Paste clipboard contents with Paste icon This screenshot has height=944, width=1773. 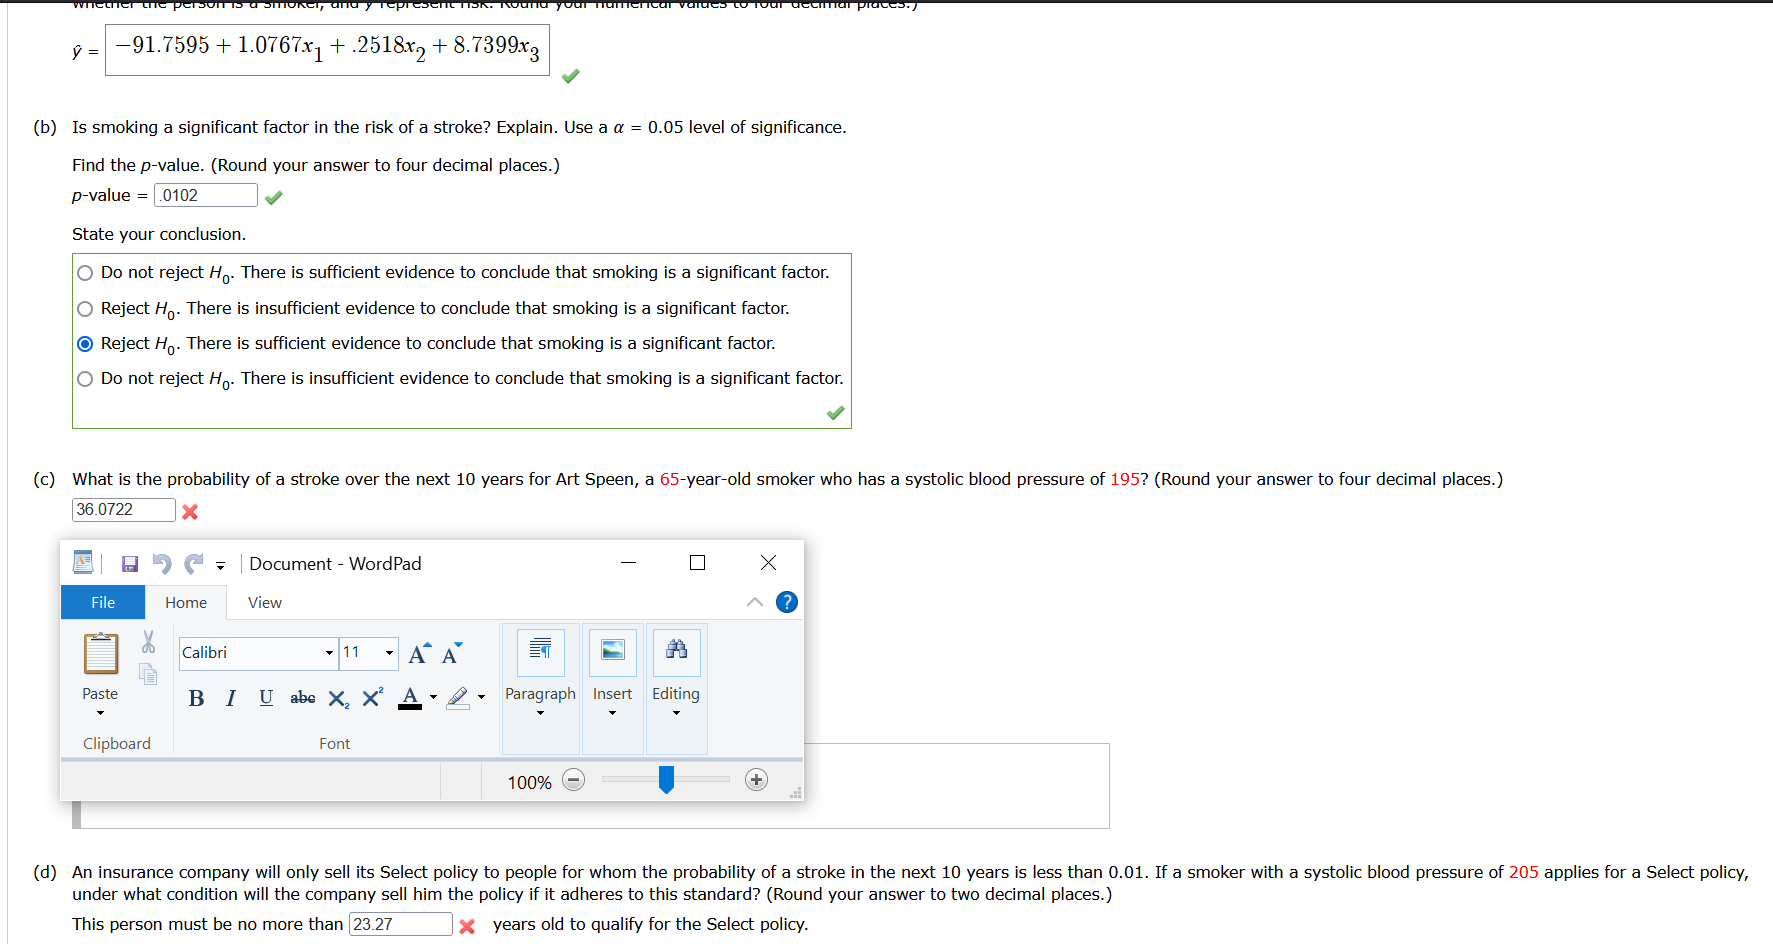coord(100,654)
